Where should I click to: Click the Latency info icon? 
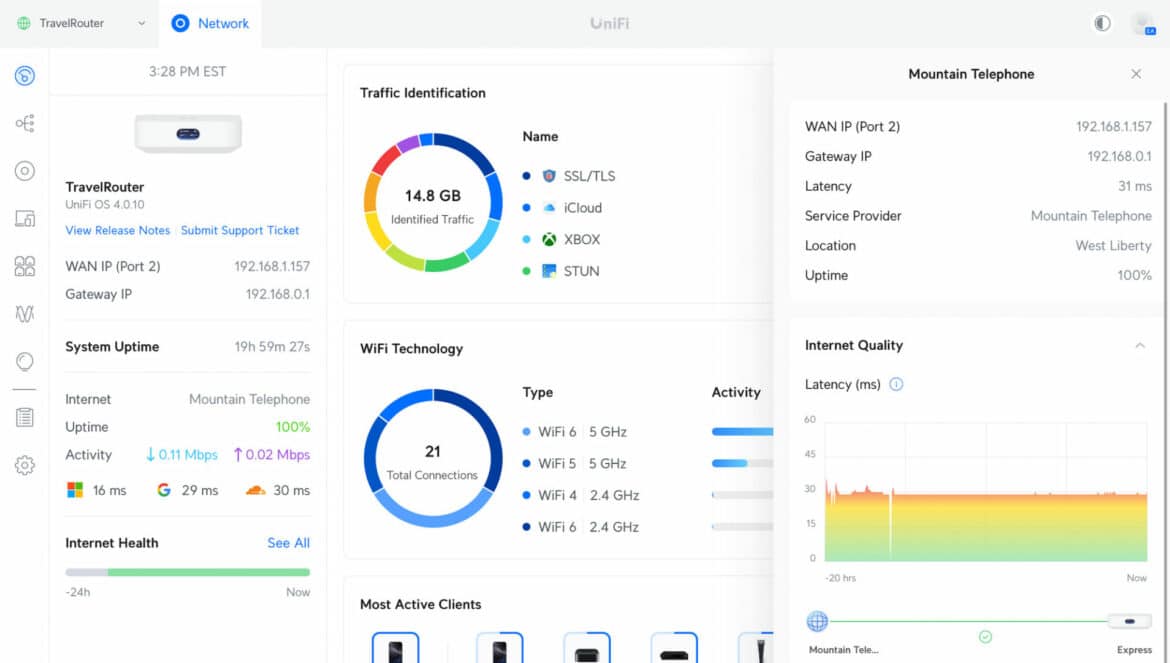pyautogui.click(x=896, y=384)
